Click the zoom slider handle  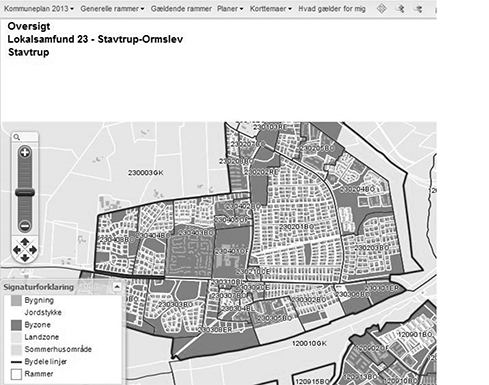(x=25, y=192)
